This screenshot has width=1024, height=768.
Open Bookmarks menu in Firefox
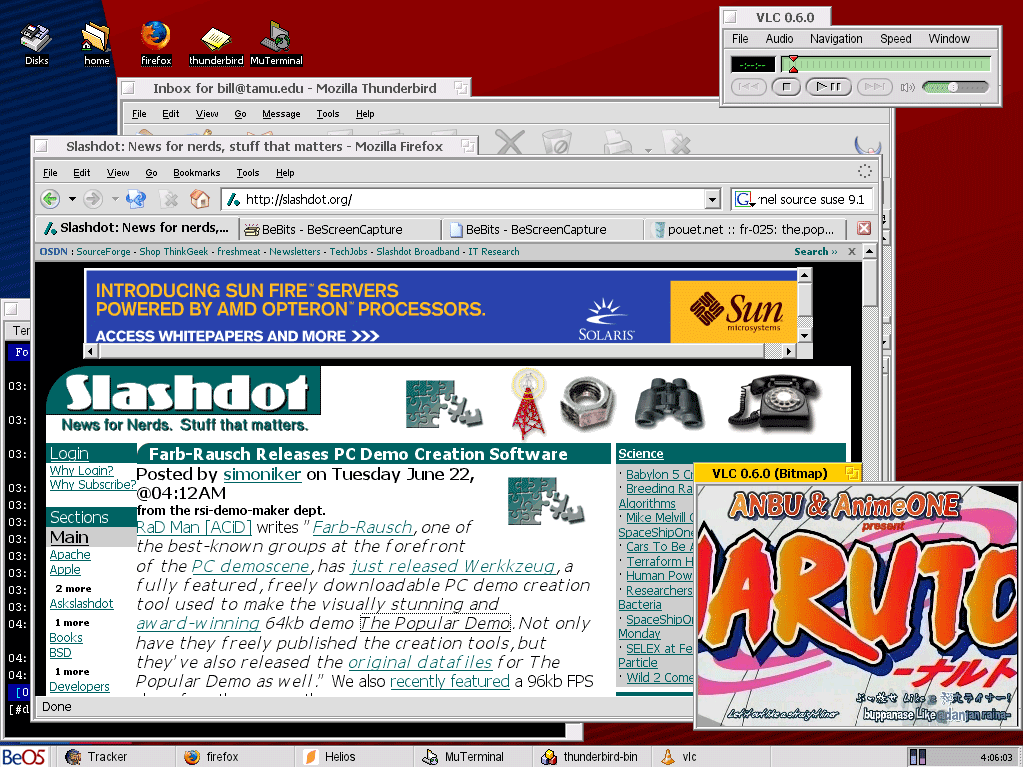[197, 172]
